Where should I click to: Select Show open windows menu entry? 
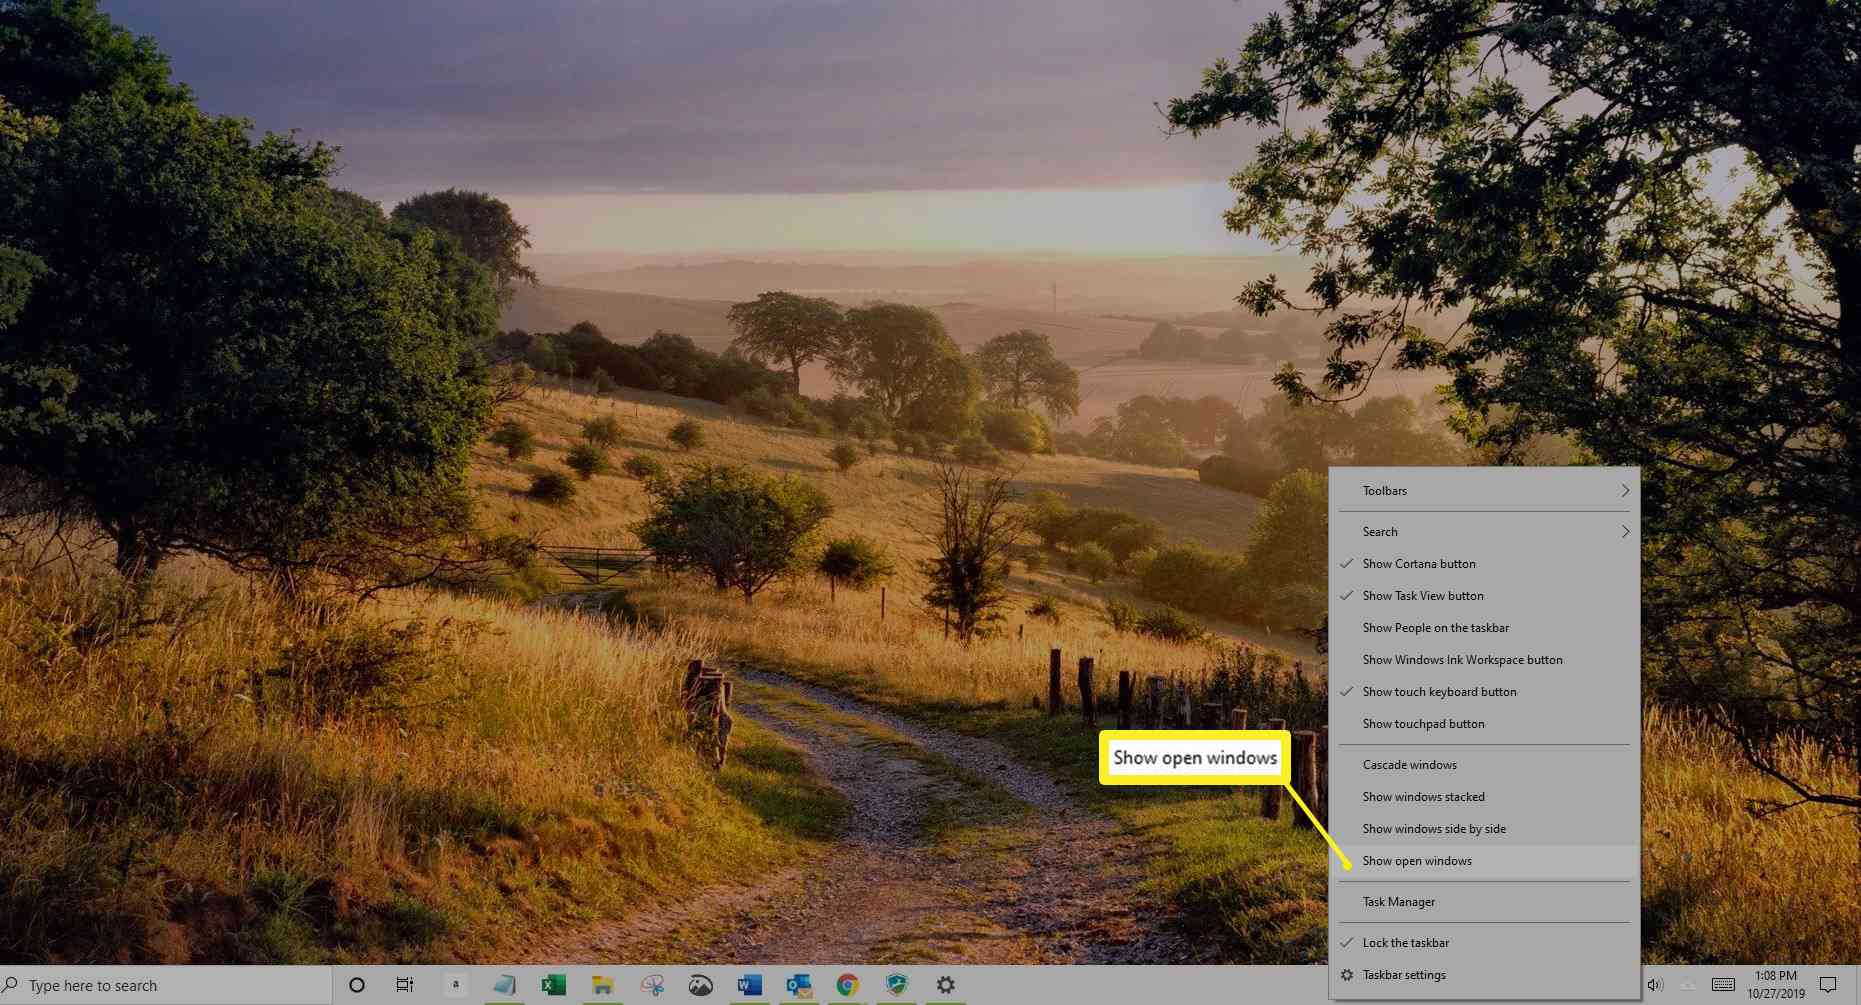point(1484,861)
